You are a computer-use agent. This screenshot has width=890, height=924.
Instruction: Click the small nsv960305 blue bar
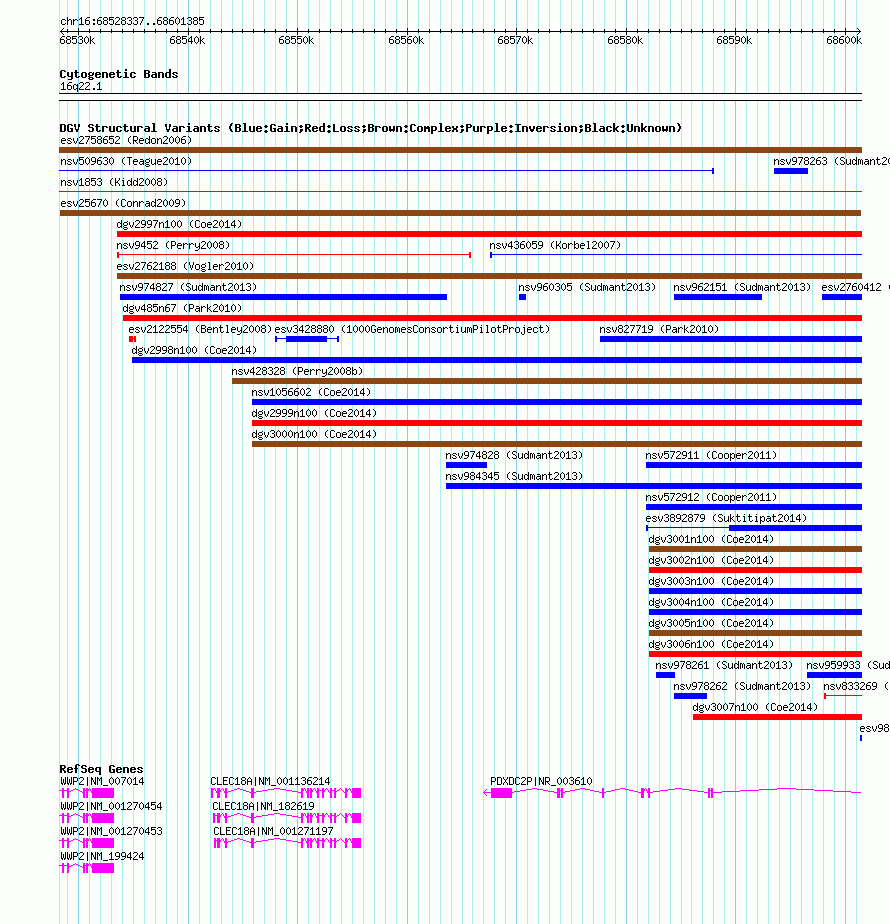pyautogui.click(x=522, y=297)
